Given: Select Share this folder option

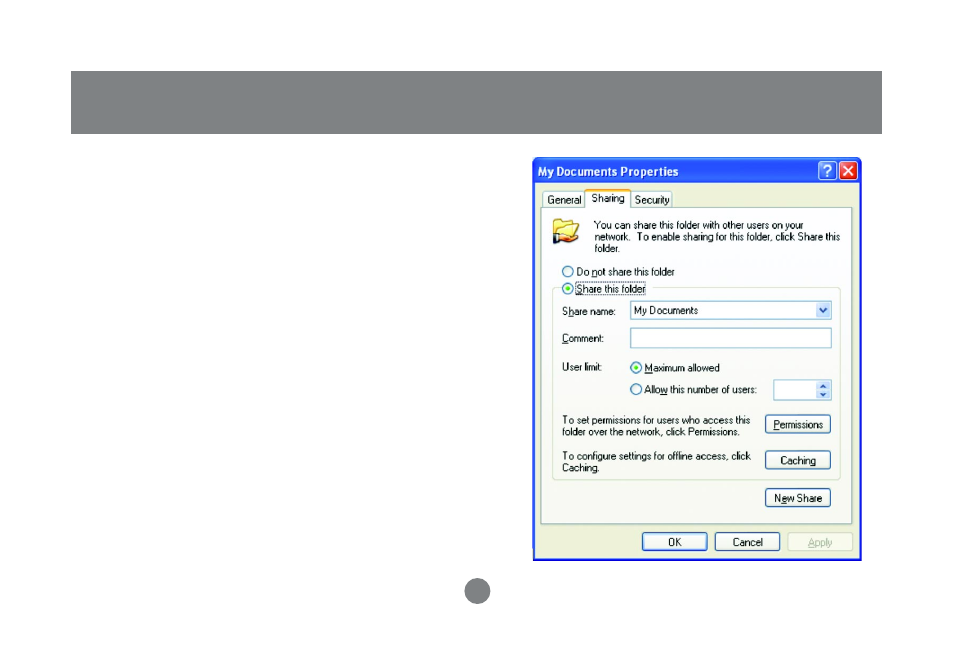Looking at the screenshot, I should pos(604,289).
